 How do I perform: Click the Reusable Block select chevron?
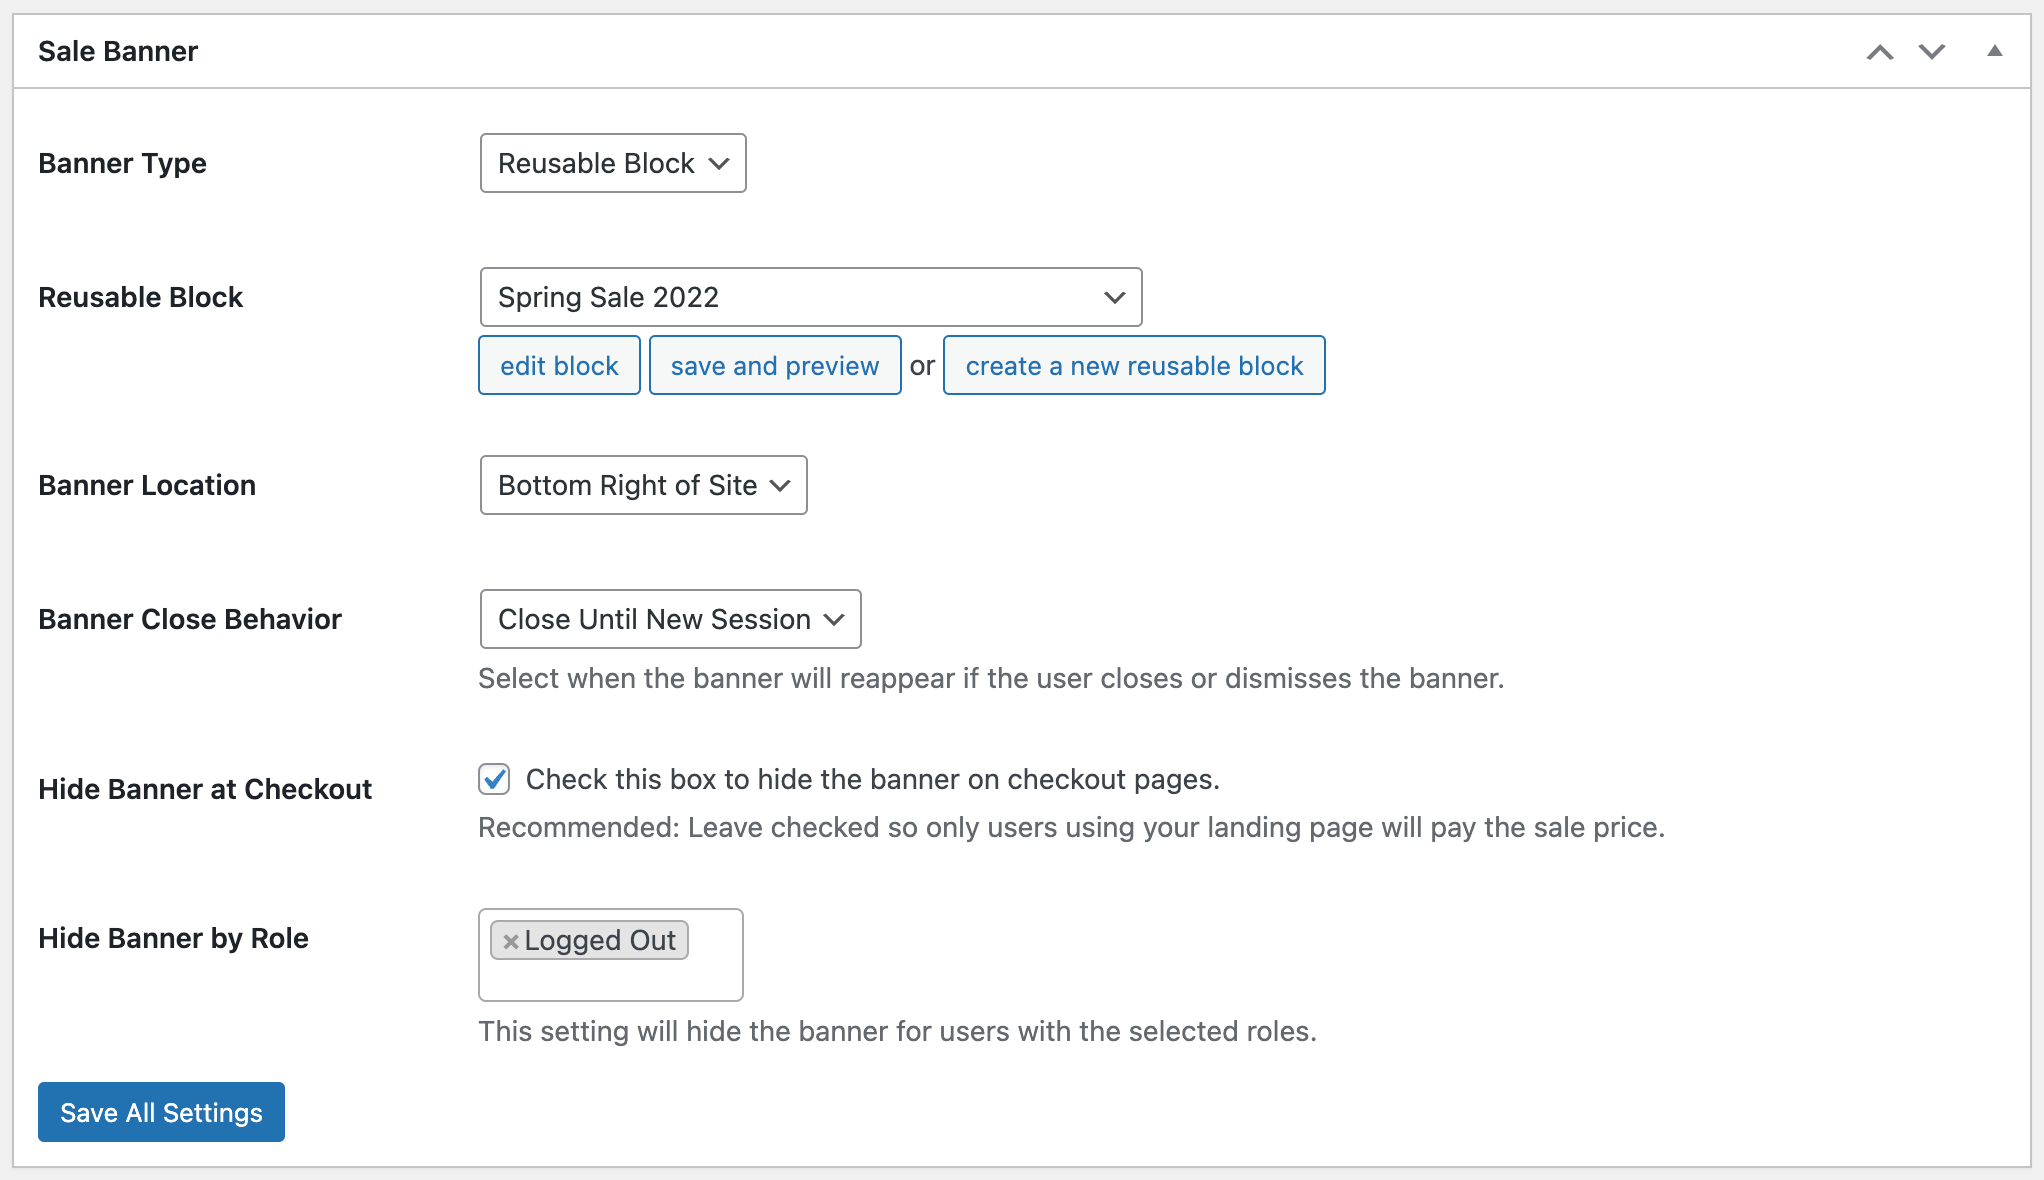(1114, 297)
